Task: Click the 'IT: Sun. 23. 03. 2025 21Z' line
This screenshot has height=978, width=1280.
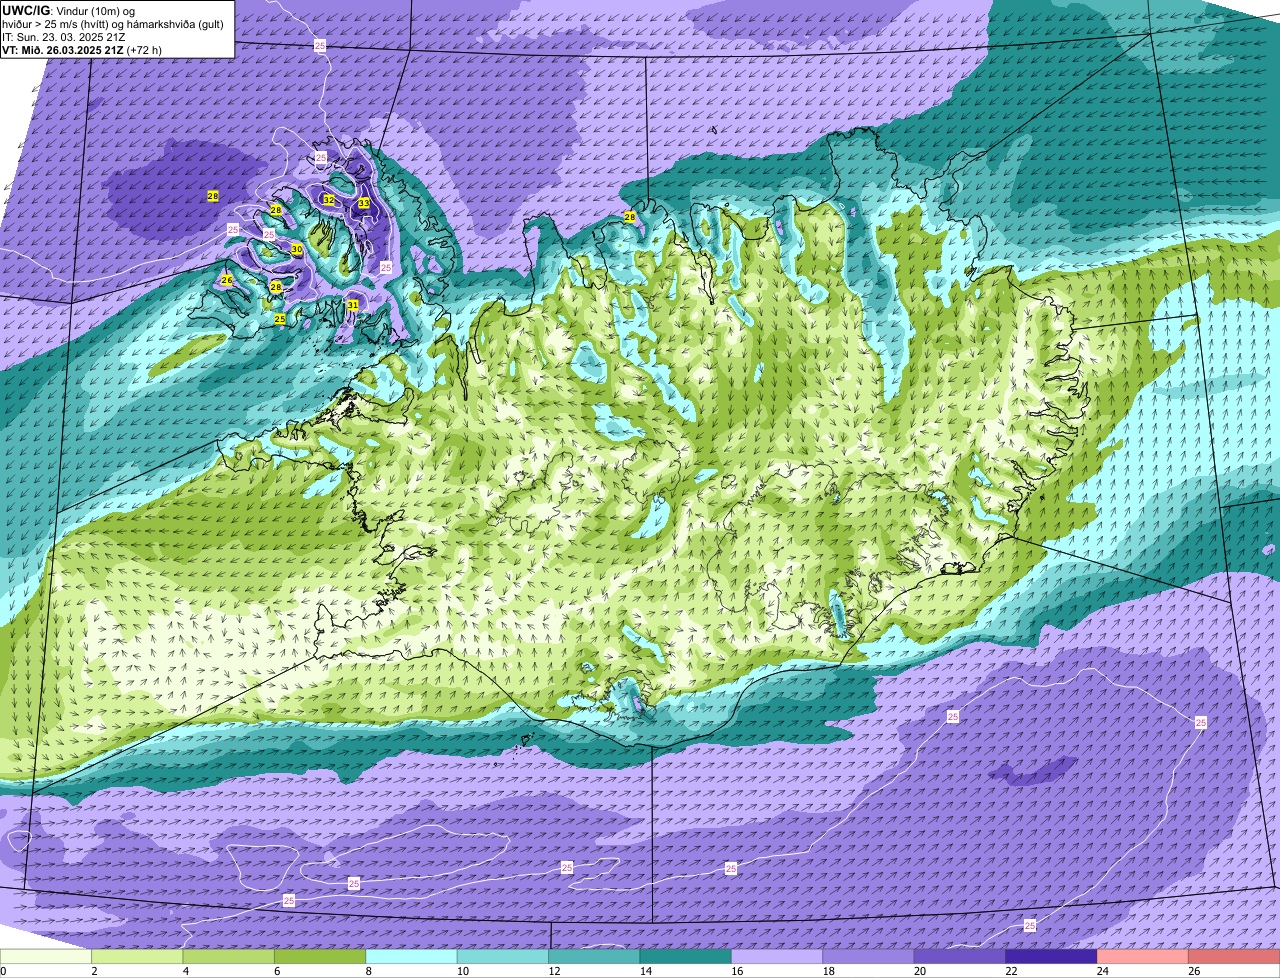Action: tap(64, 37)
